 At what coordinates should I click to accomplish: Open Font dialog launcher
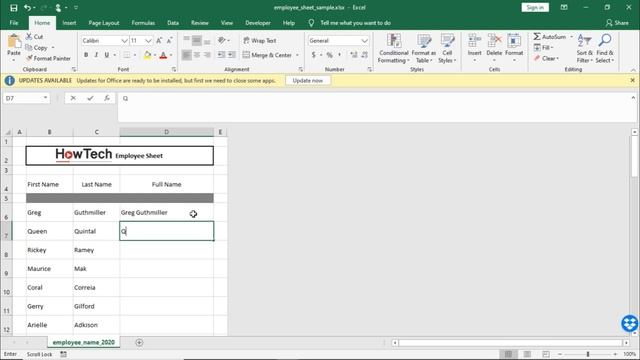(x=174, y=69)
